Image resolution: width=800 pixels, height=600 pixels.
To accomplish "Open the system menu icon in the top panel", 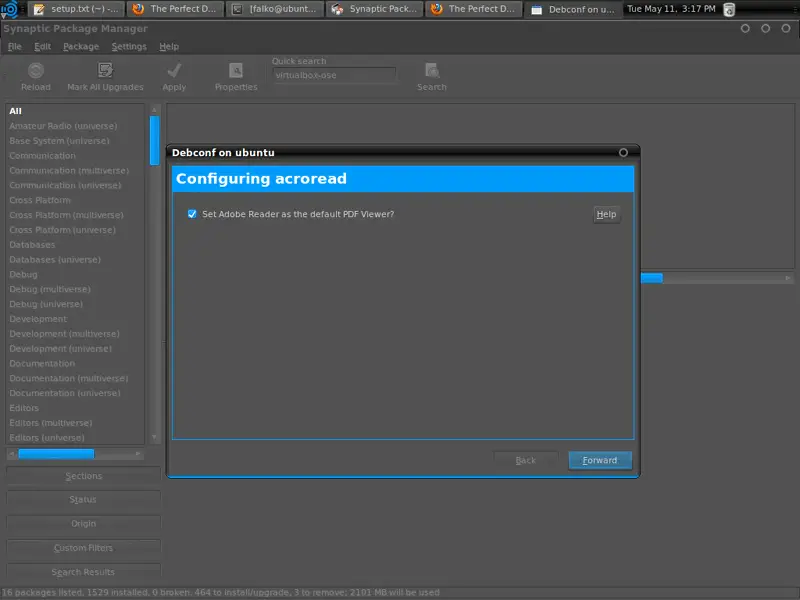I will click(9, 9).
